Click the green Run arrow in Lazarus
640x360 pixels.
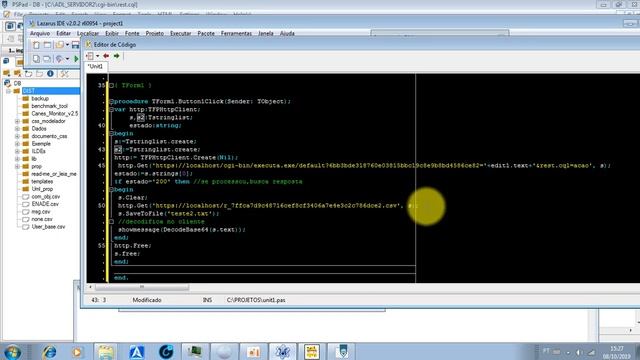pyautogui.click(x=76, y=59)
